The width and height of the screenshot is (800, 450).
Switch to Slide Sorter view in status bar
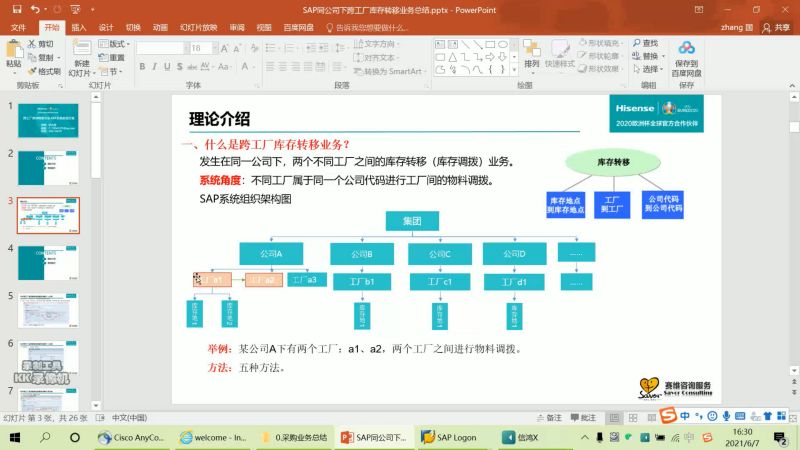pos(633,418)
